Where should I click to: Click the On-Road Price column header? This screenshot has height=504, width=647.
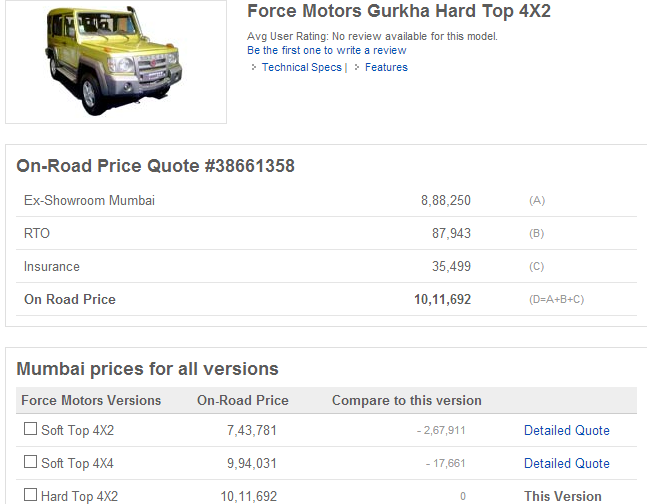click(243, 400)
